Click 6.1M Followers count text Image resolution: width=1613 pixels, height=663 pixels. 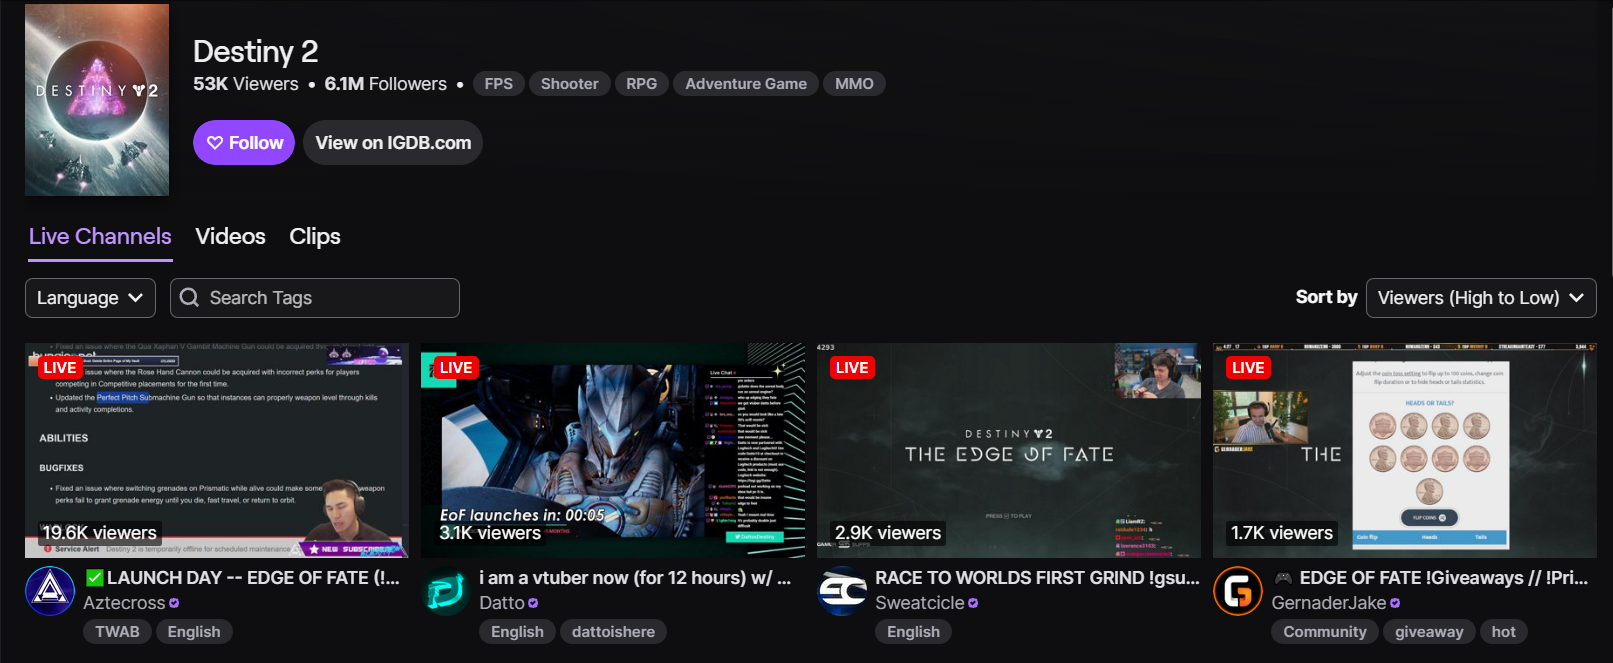click(x=386, y=84)
